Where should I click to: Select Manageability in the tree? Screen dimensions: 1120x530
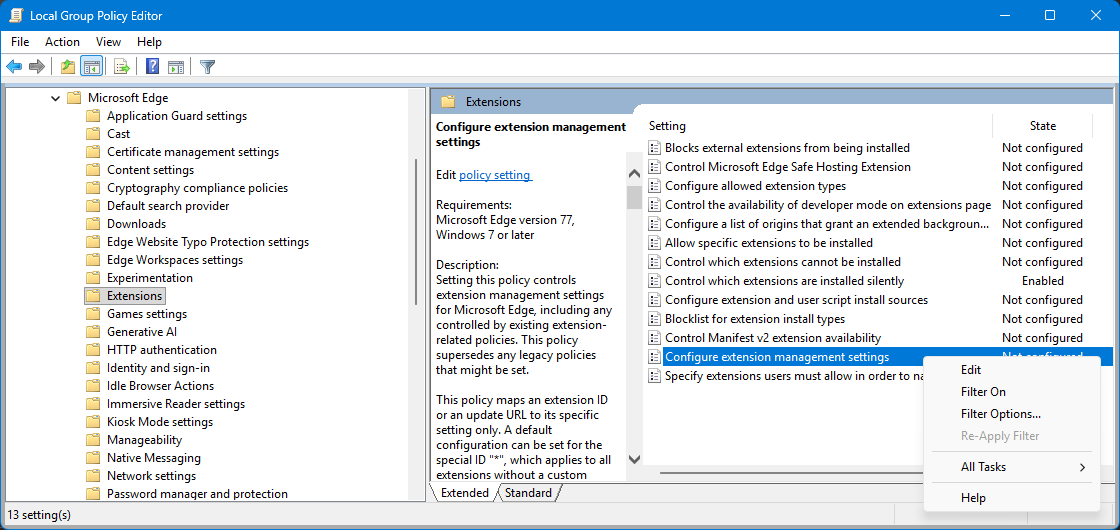point(144,440)
